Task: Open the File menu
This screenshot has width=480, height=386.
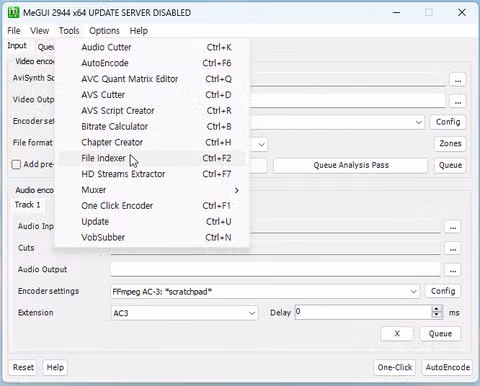Action: 14,31
